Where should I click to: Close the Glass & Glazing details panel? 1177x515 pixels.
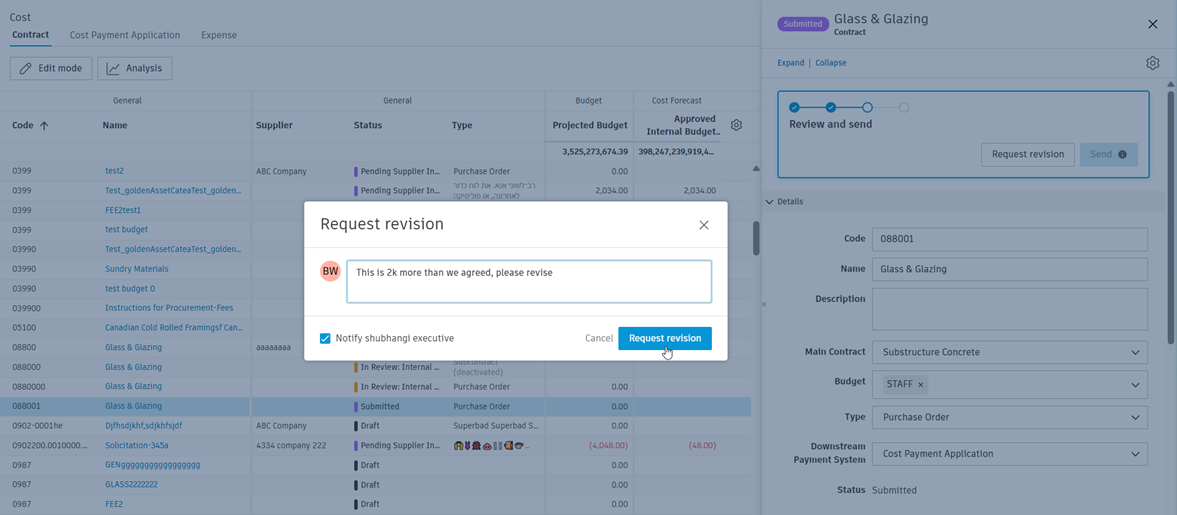tap(1153, 25)
